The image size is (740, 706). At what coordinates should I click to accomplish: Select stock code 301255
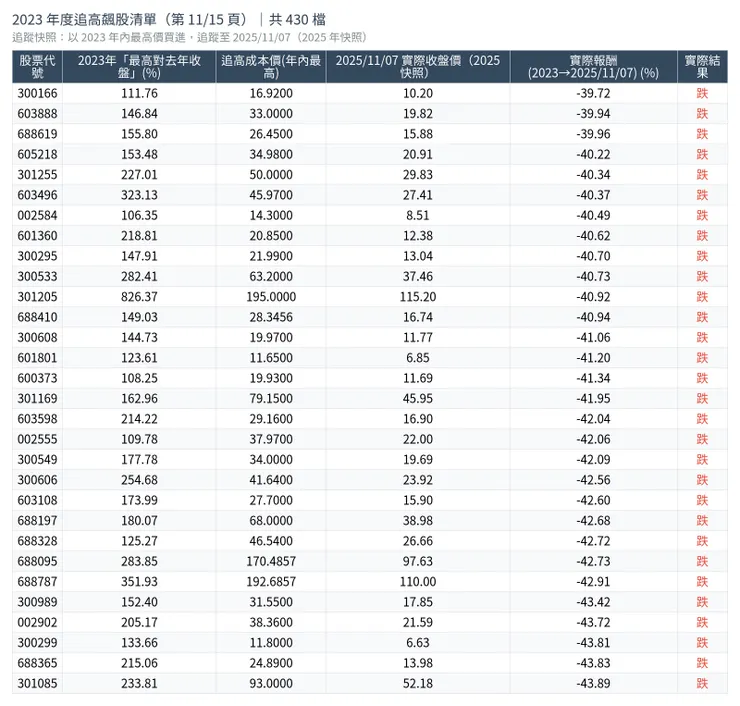click(37, 175)
